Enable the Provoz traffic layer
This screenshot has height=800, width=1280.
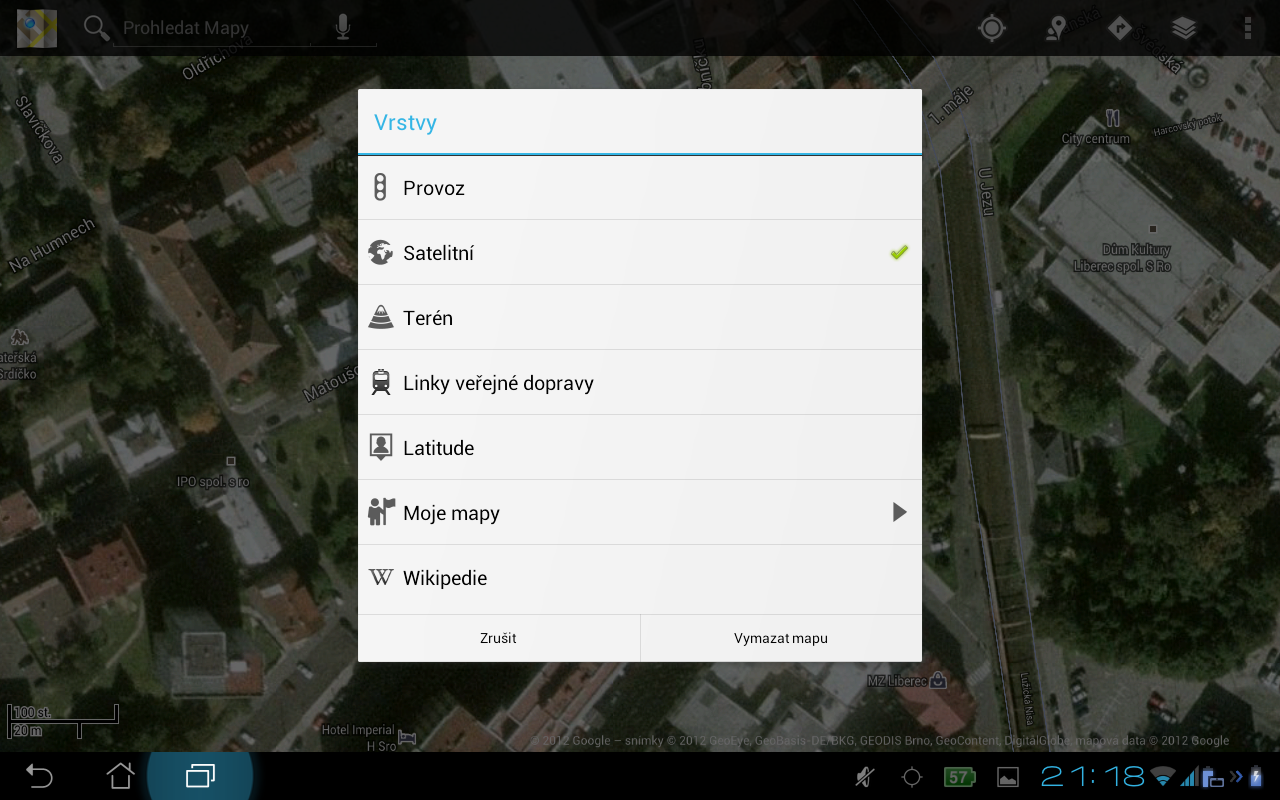coord(638,188)
